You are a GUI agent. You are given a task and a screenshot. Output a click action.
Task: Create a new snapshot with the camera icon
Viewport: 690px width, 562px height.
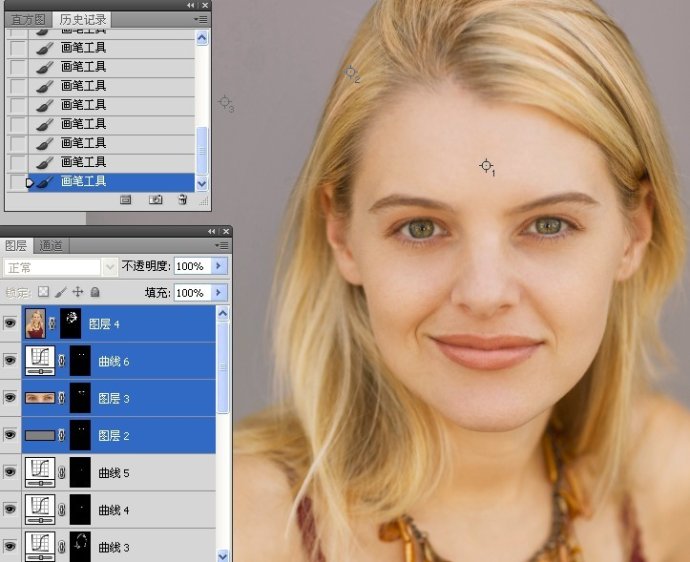pos(155,200)
